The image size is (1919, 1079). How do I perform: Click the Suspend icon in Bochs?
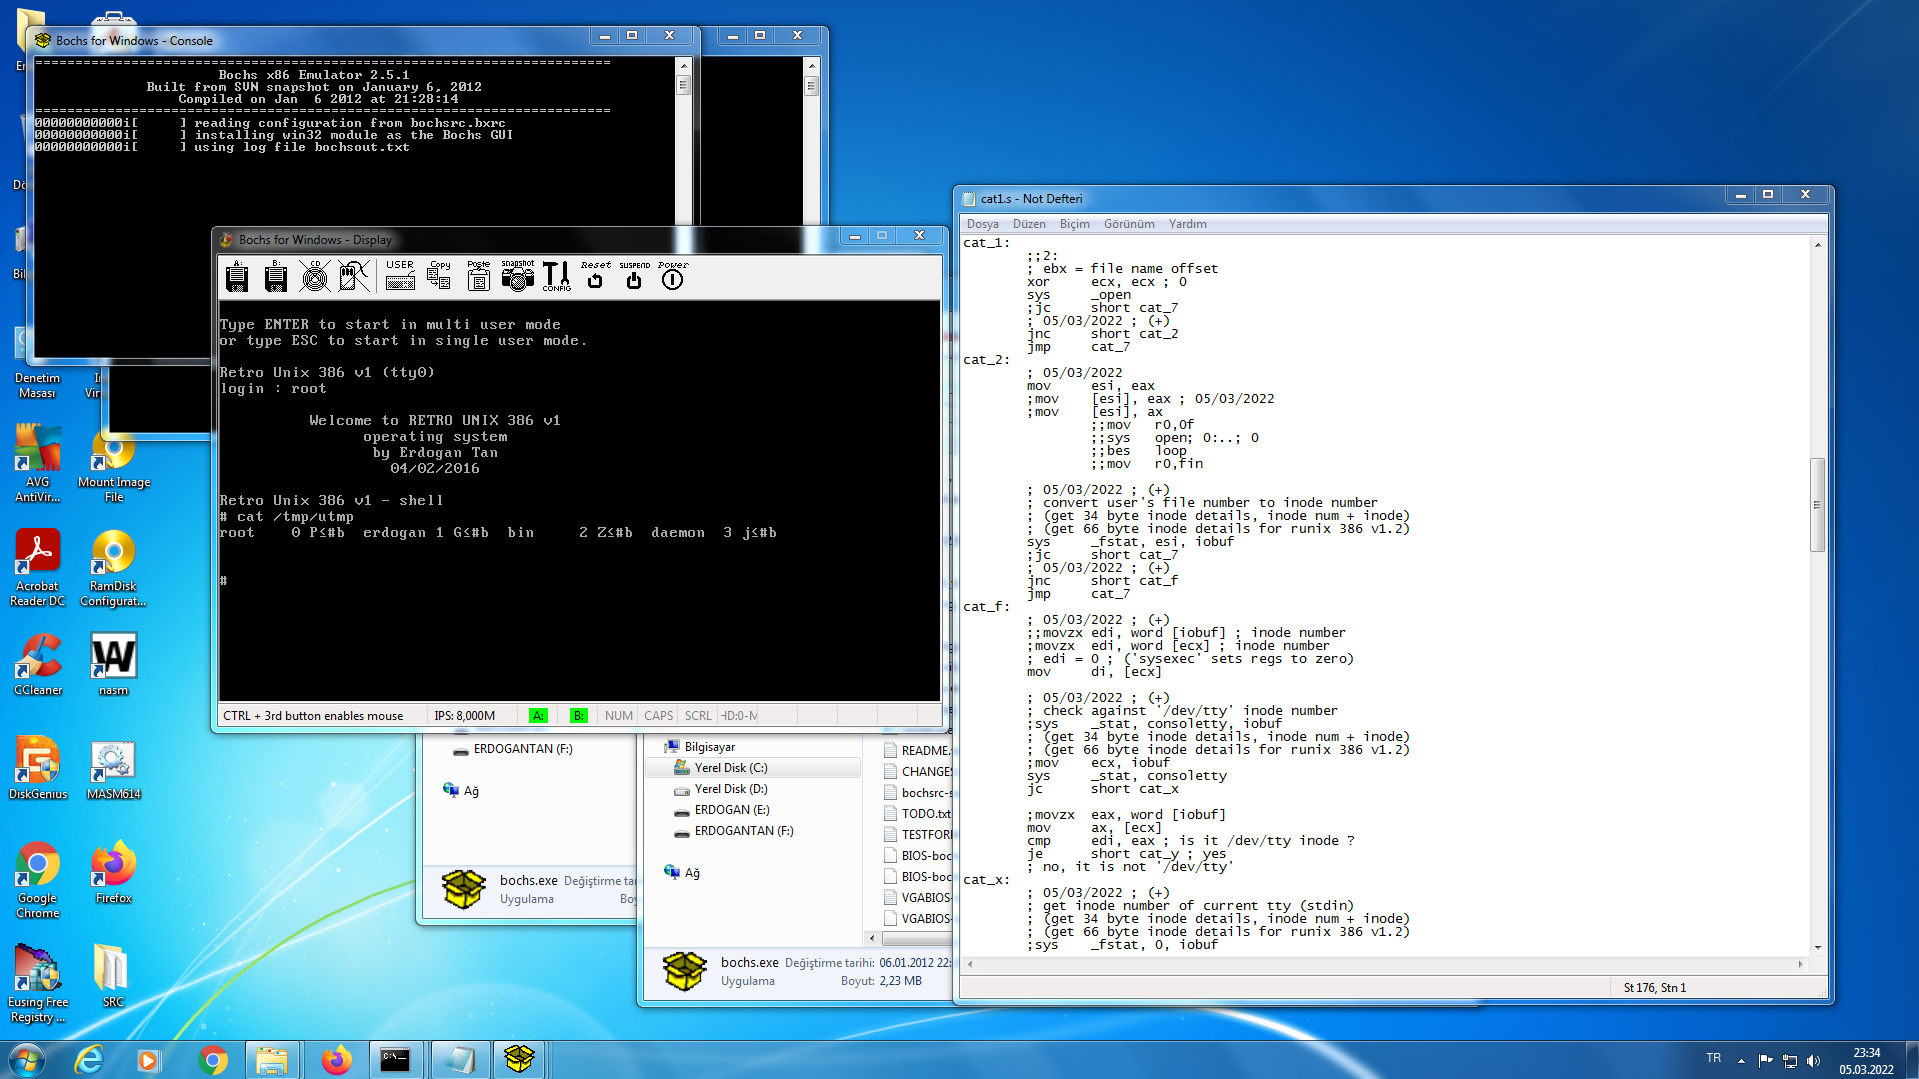click(634, 276)
